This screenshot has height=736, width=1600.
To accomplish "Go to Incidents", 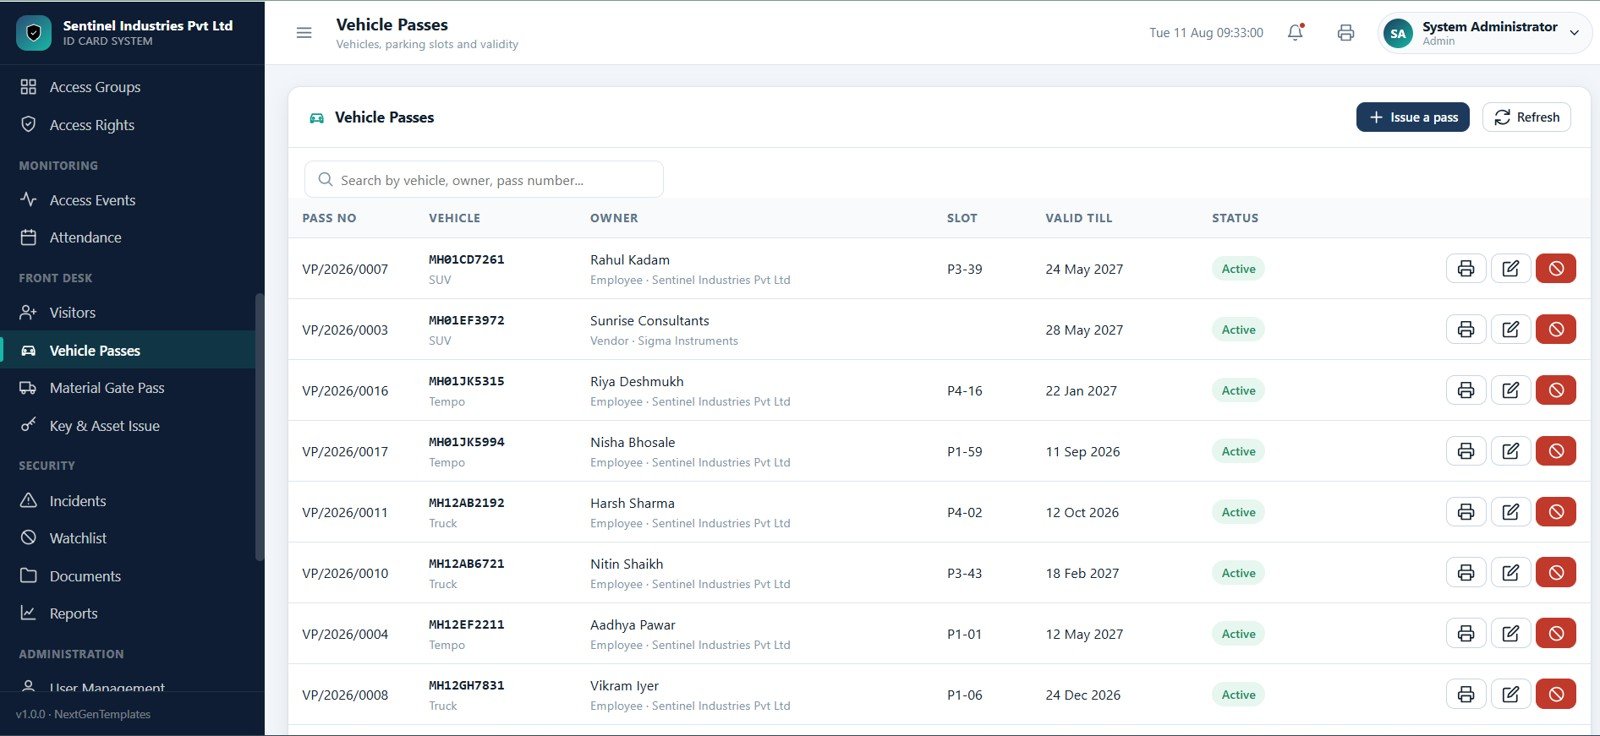I will [x=128, y=501].
